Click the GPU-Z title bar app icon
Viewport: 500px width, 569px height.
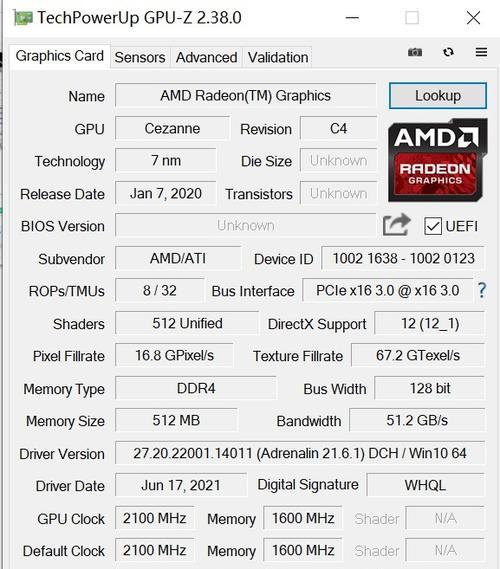coord(23,17)
